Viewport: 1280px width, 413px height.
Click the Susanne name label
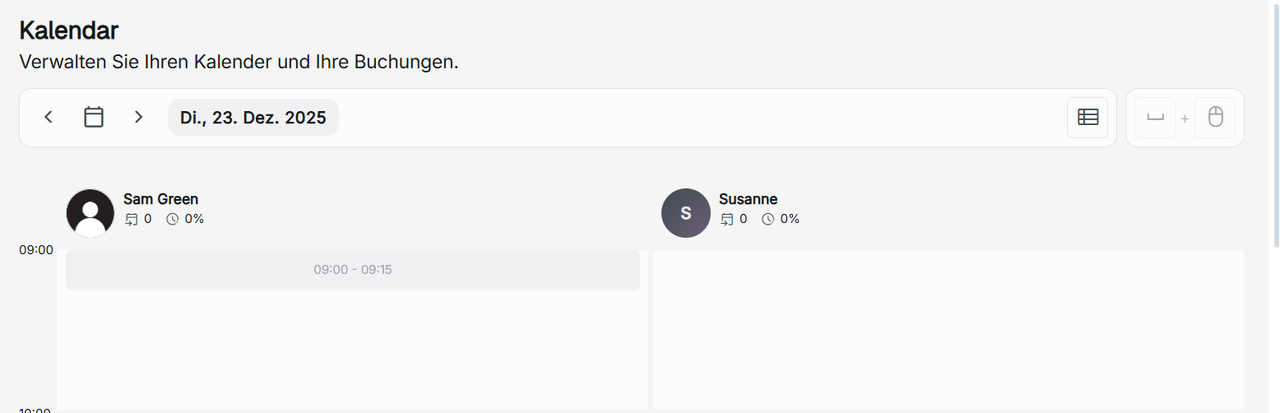(x=748, y=199)
